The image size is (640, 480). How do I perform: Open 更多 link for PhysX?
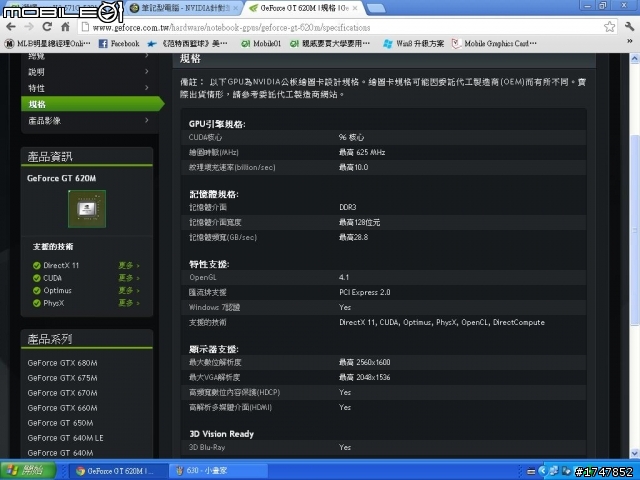pyautogui.click(x=129, y=303)
